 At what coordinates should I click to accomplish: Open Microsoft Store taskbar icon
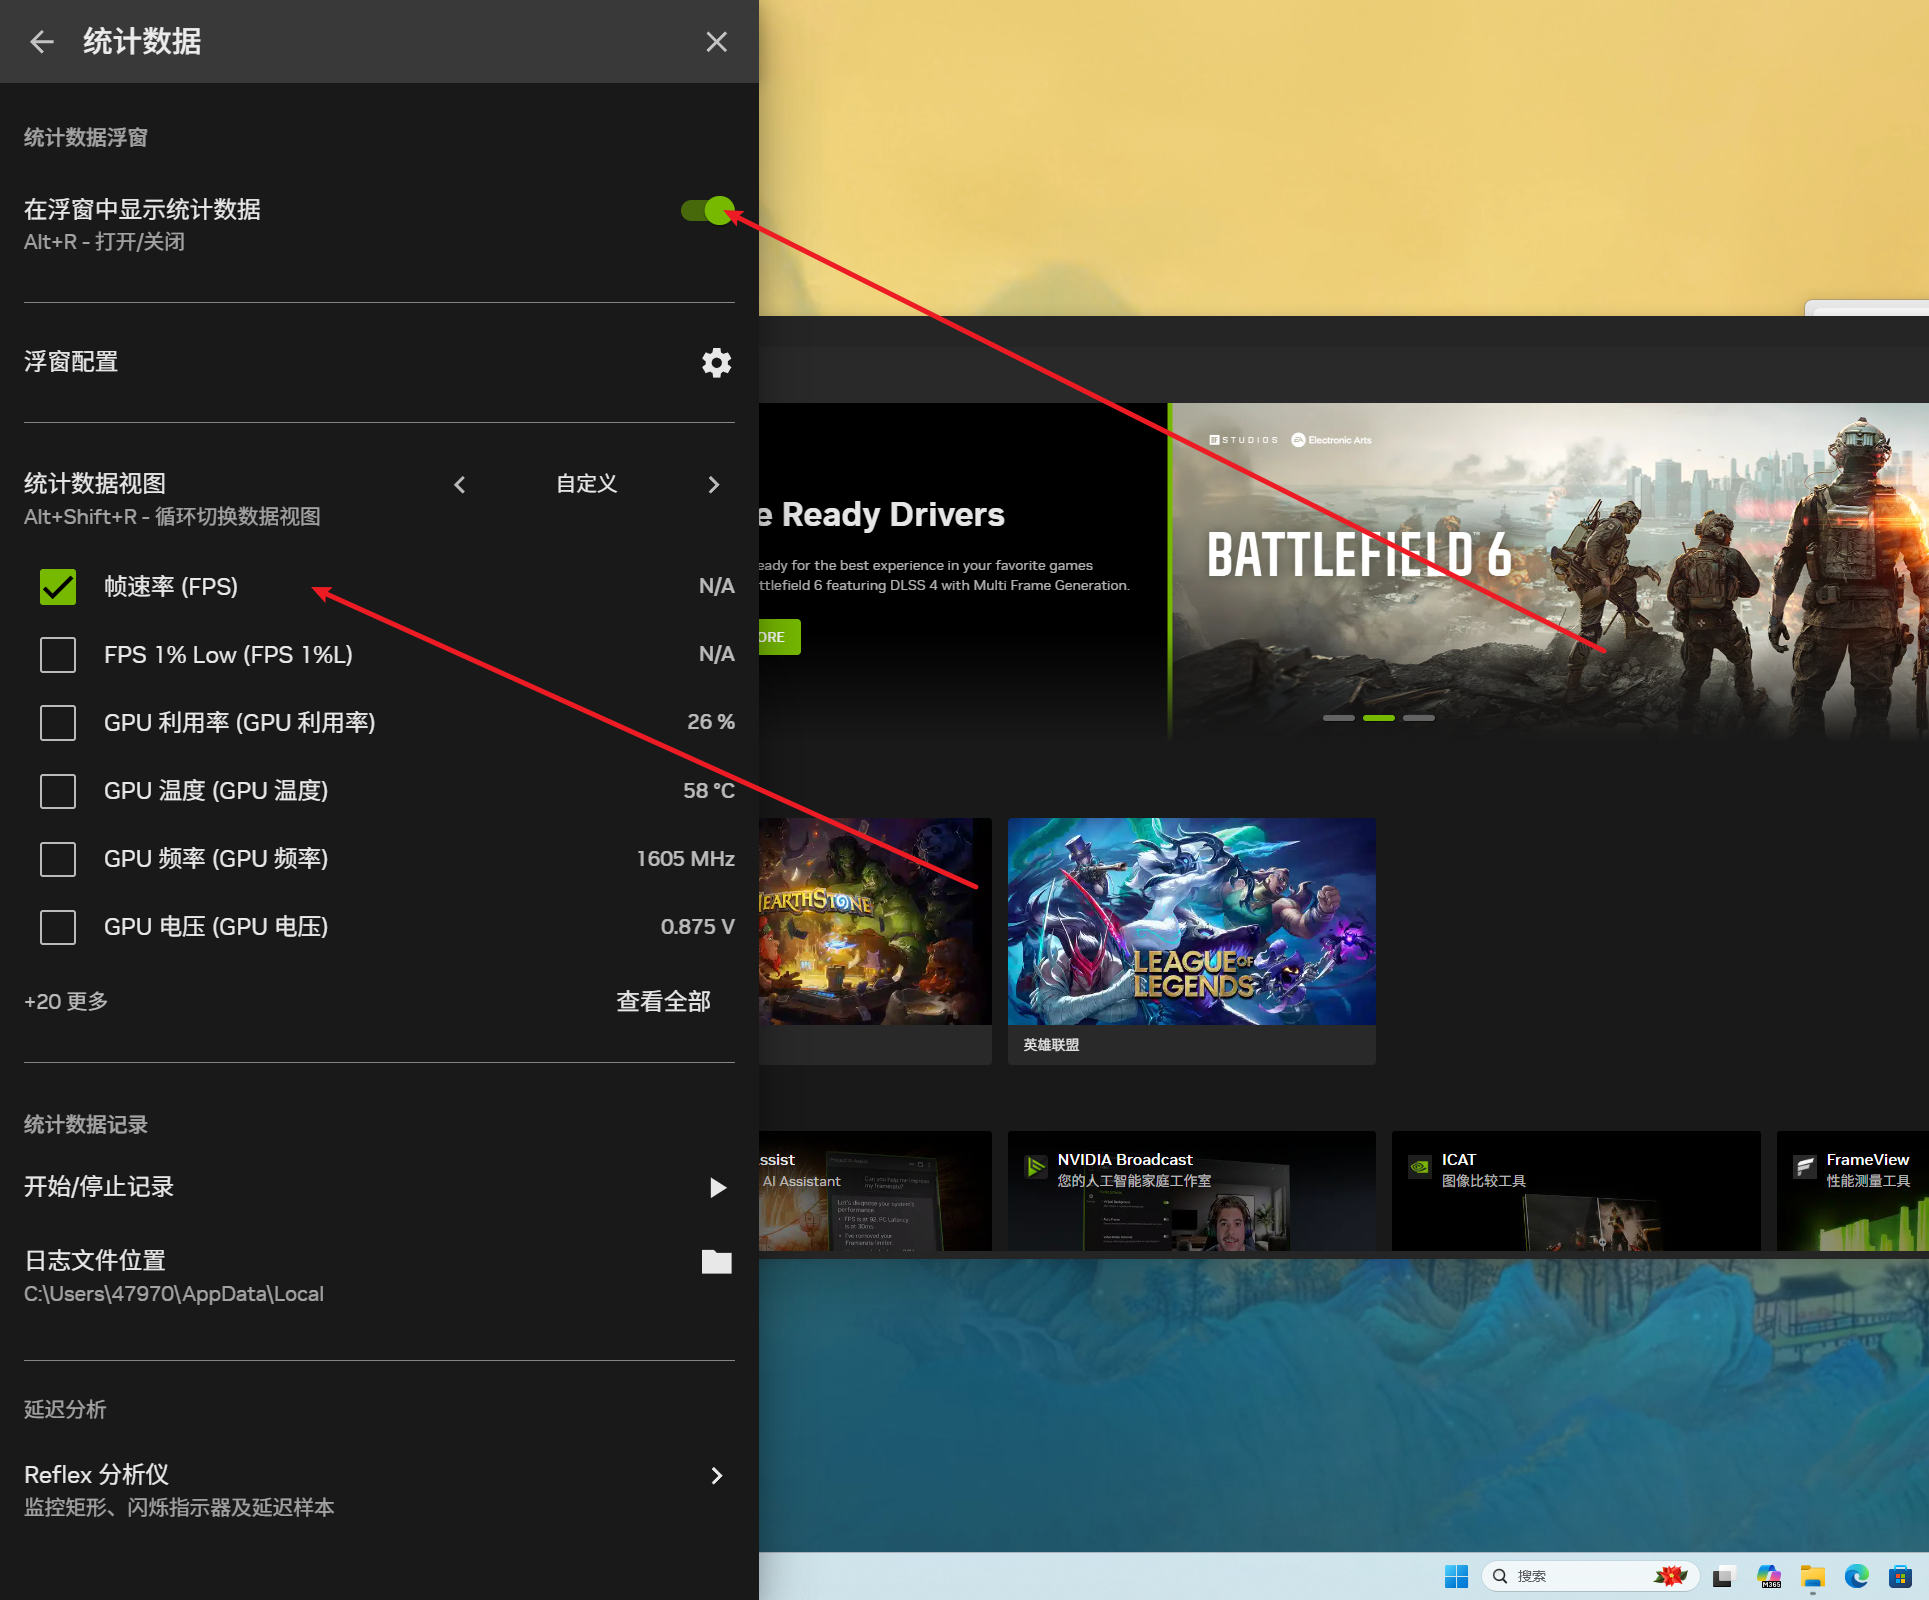click(x=1900, y=1577)
